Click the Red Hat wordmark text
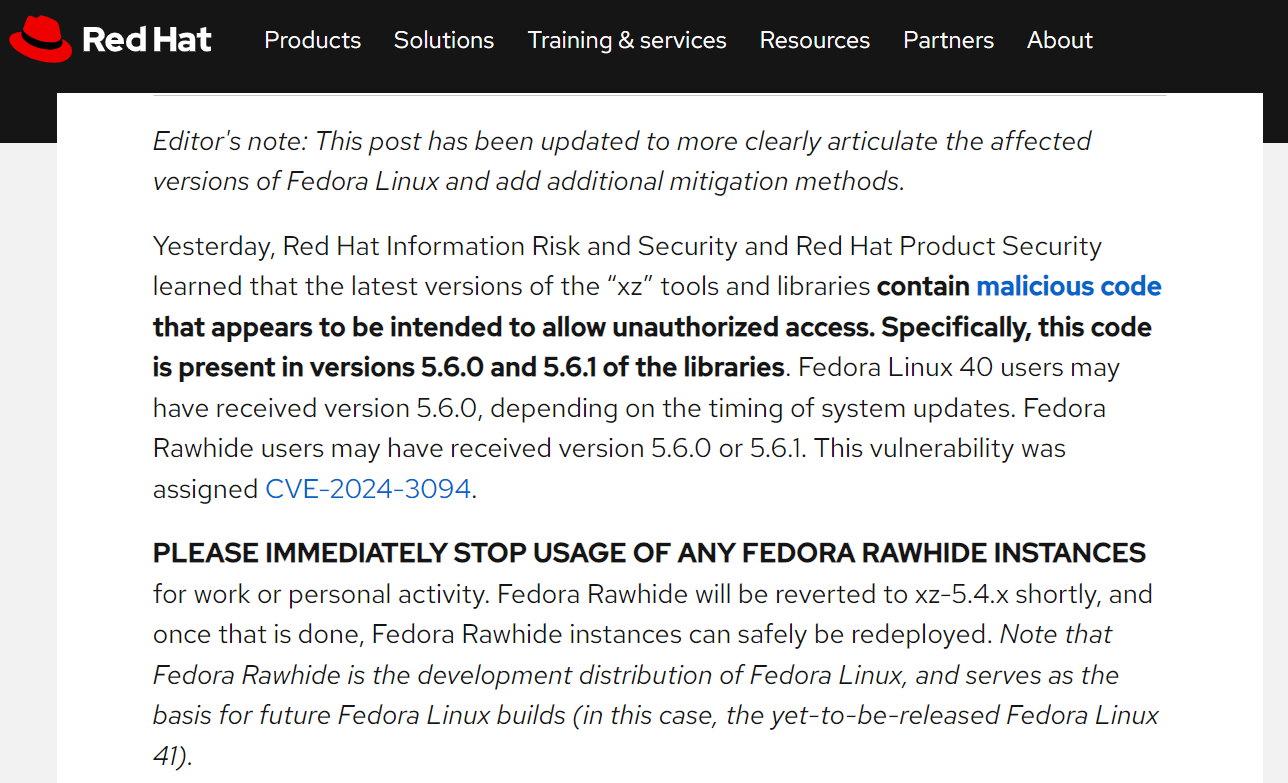The width and height of the screenshot is (1288, 783). (x=147, y=40)
